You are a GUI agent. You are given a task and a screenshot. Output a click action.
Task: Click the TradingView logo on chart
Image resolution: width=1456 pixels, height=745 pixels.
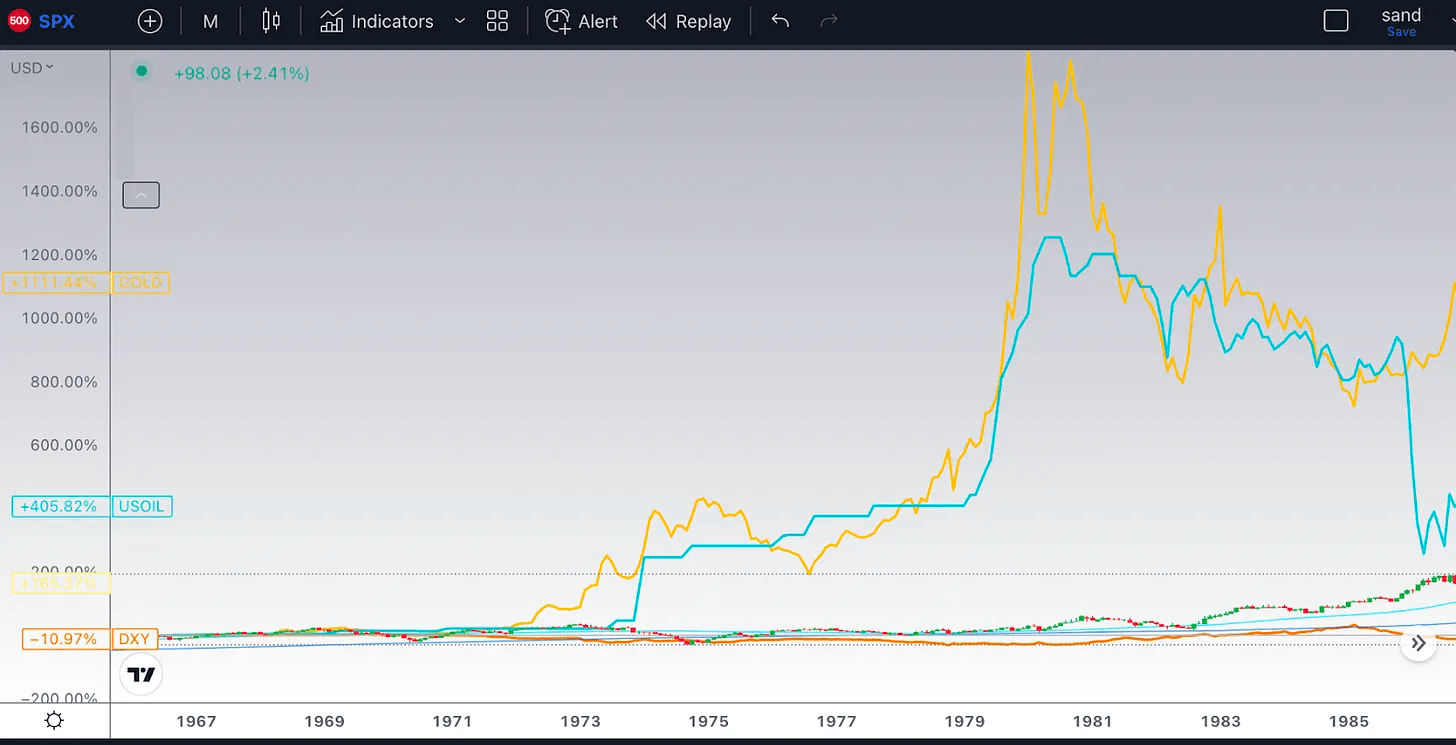tap(141, 675)
